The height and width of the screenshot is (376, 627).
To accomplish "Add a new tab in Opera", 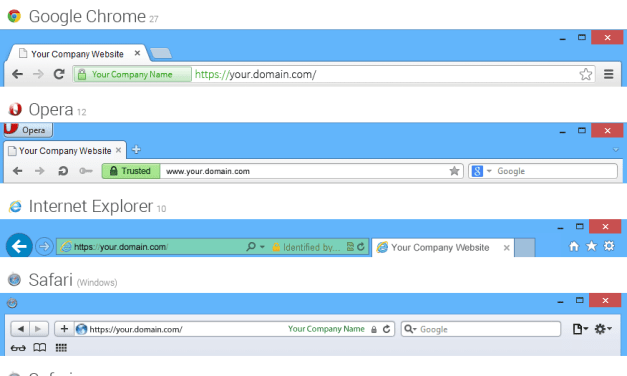I will pyautogui.click(x=136, y=150).
